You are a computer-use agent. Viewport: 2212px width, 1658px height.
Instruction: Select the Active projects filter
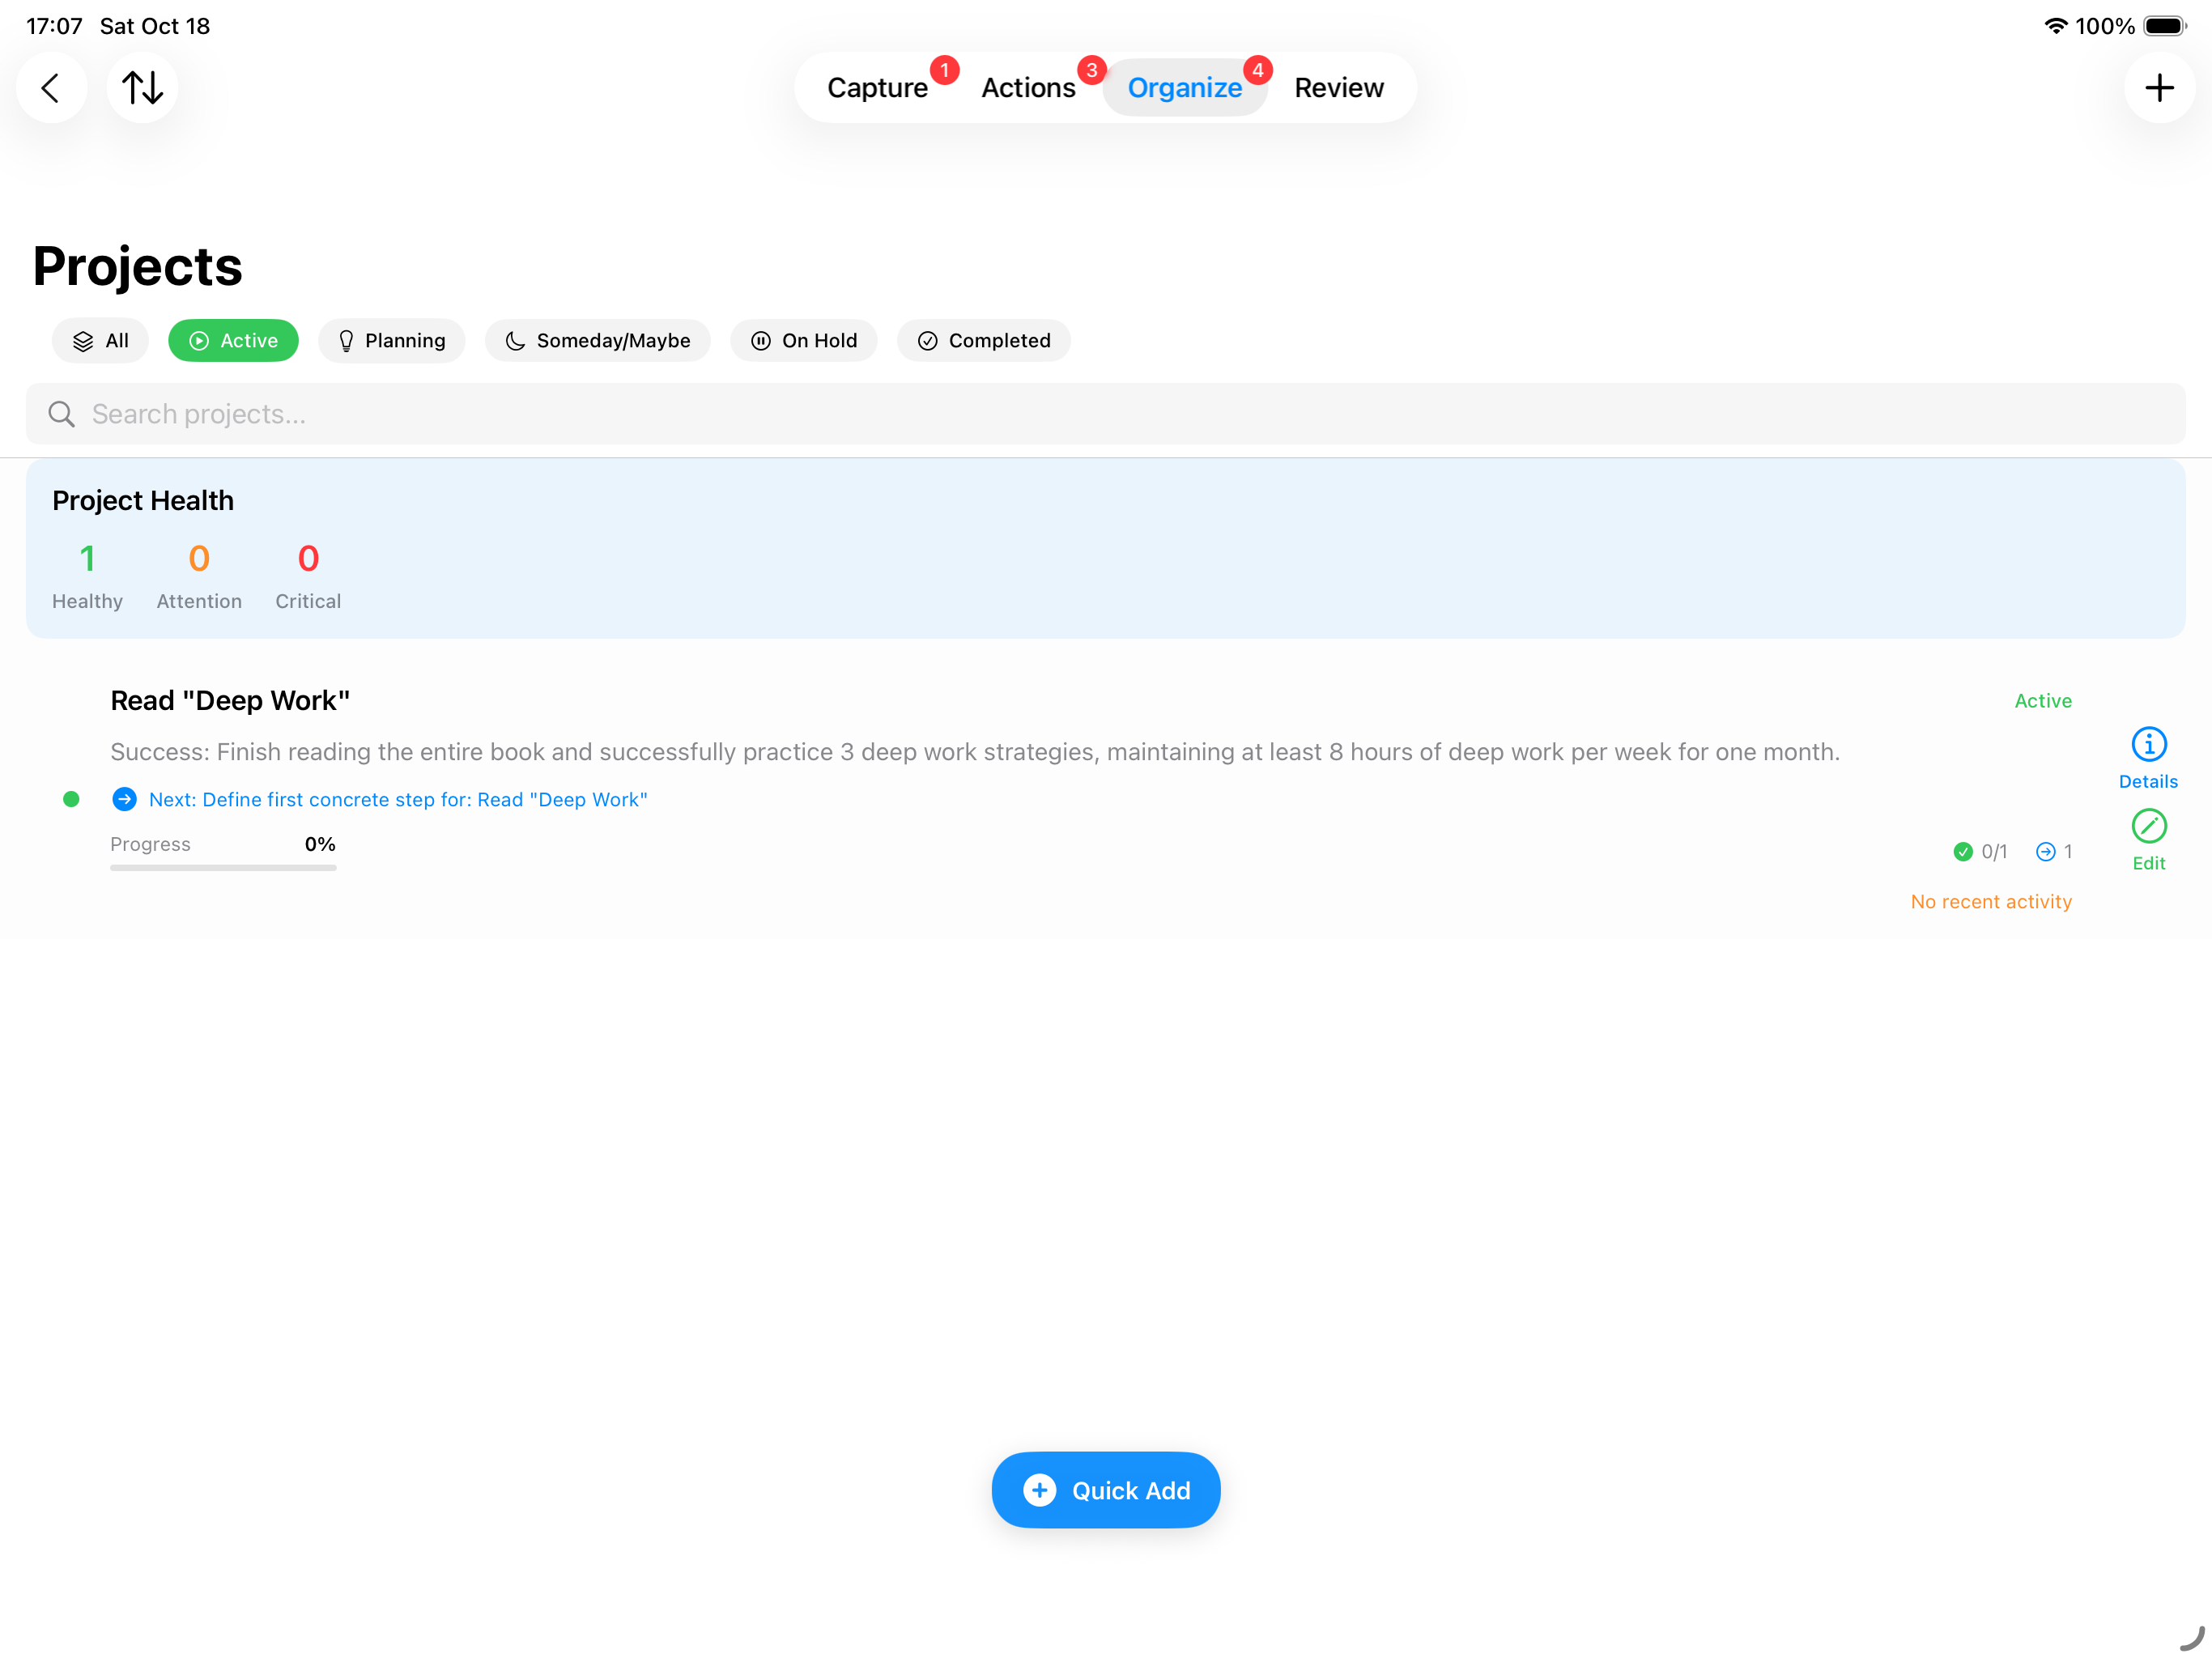pos(233,340)
